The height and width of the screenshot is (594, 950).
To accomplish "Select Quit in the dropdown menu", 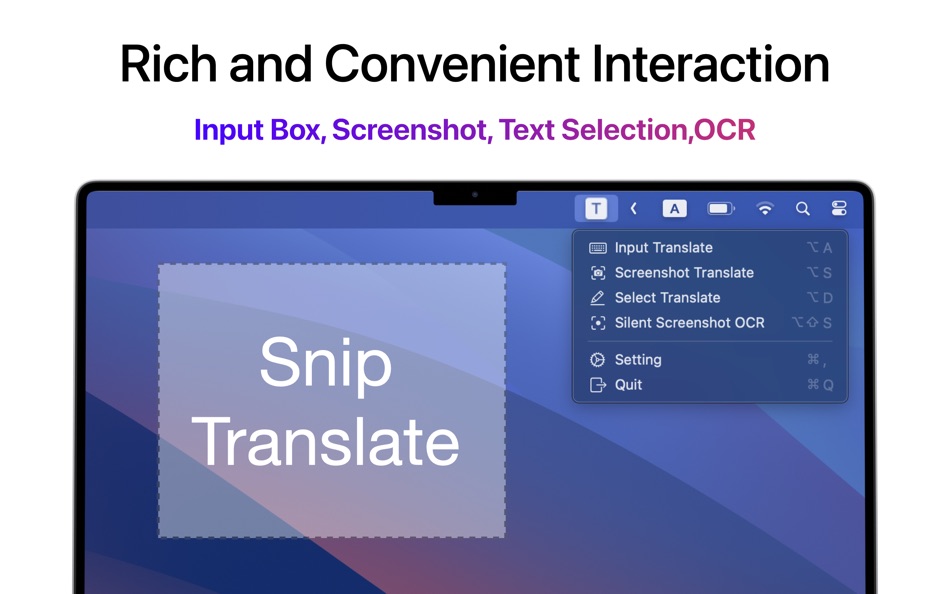I will pyautogui.click(x=710, y=385).
